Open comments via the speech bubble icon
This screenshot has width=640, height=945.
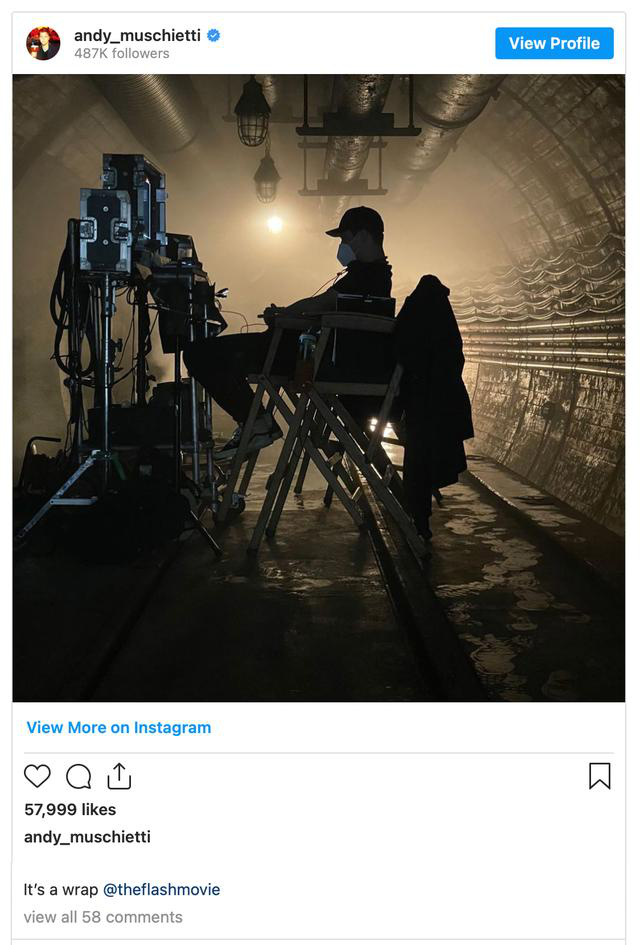[78, 776]
